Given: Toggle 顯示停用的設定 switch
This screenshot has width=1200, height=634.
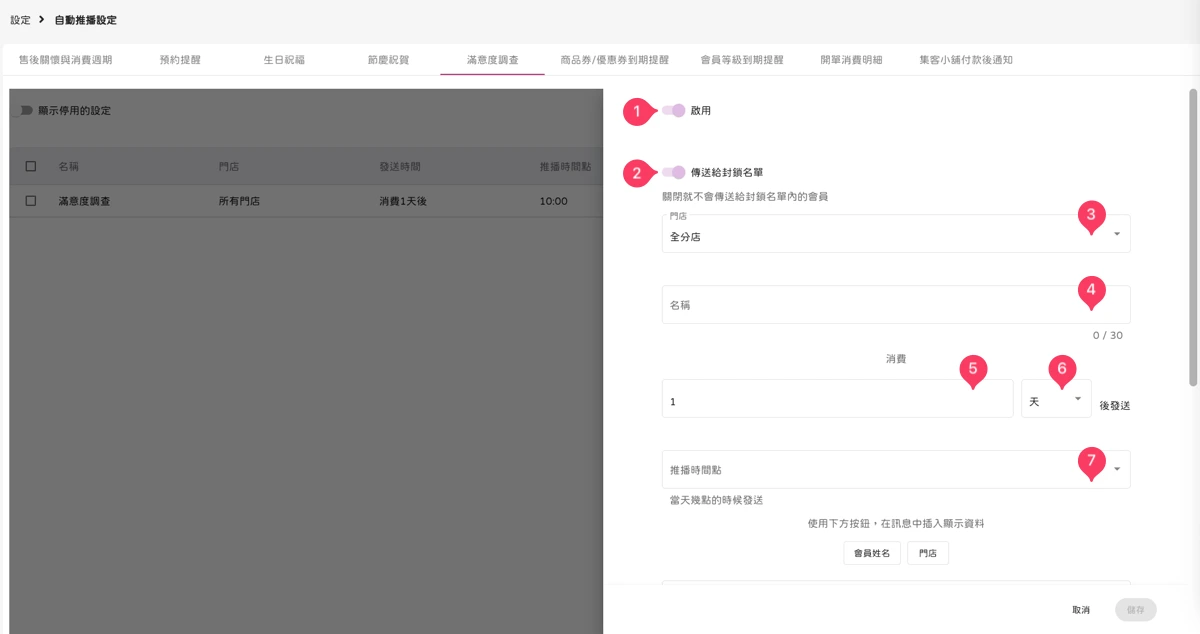Looking at the screenshot, I should click(26, 110).
